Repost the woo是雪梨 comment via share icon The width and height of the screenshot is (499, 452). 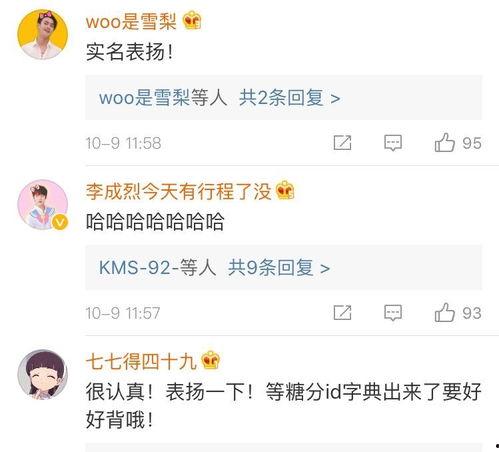(x=342, y=143)
